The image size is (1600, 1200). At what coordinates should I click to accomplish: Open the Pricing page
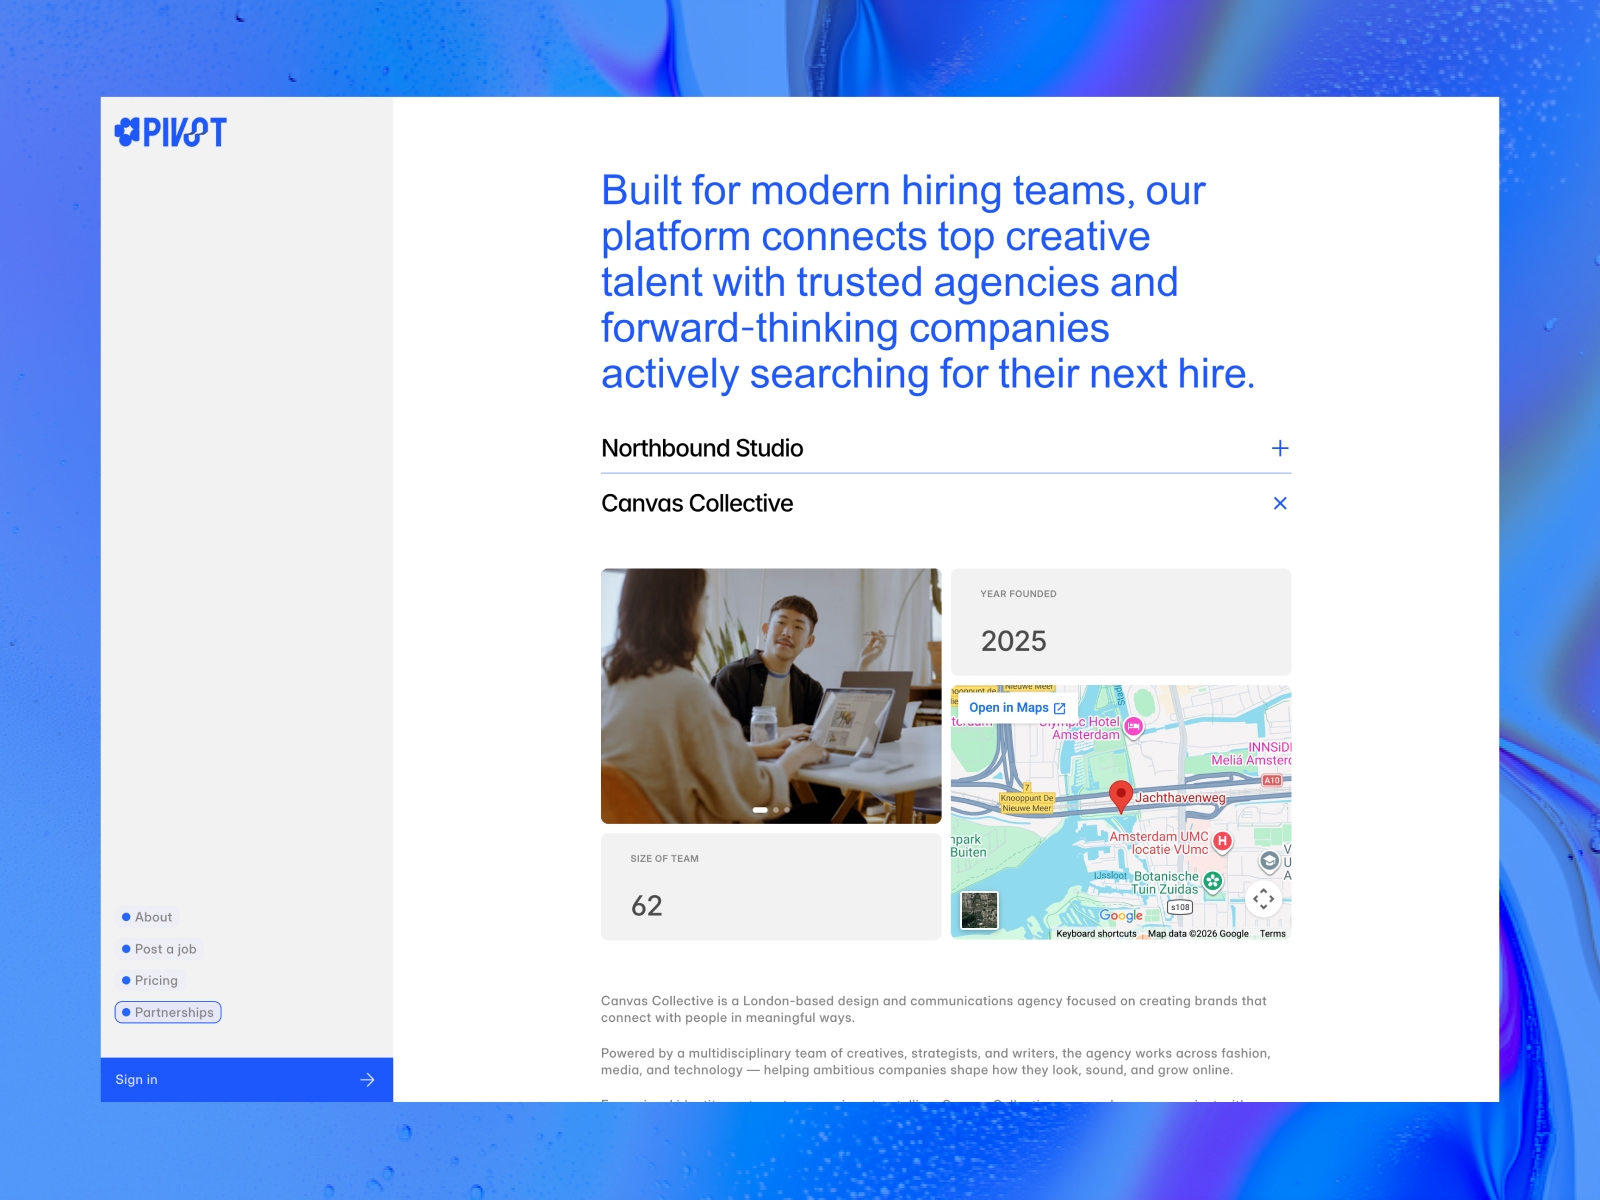pyautogui.click(x=149, y=981)
